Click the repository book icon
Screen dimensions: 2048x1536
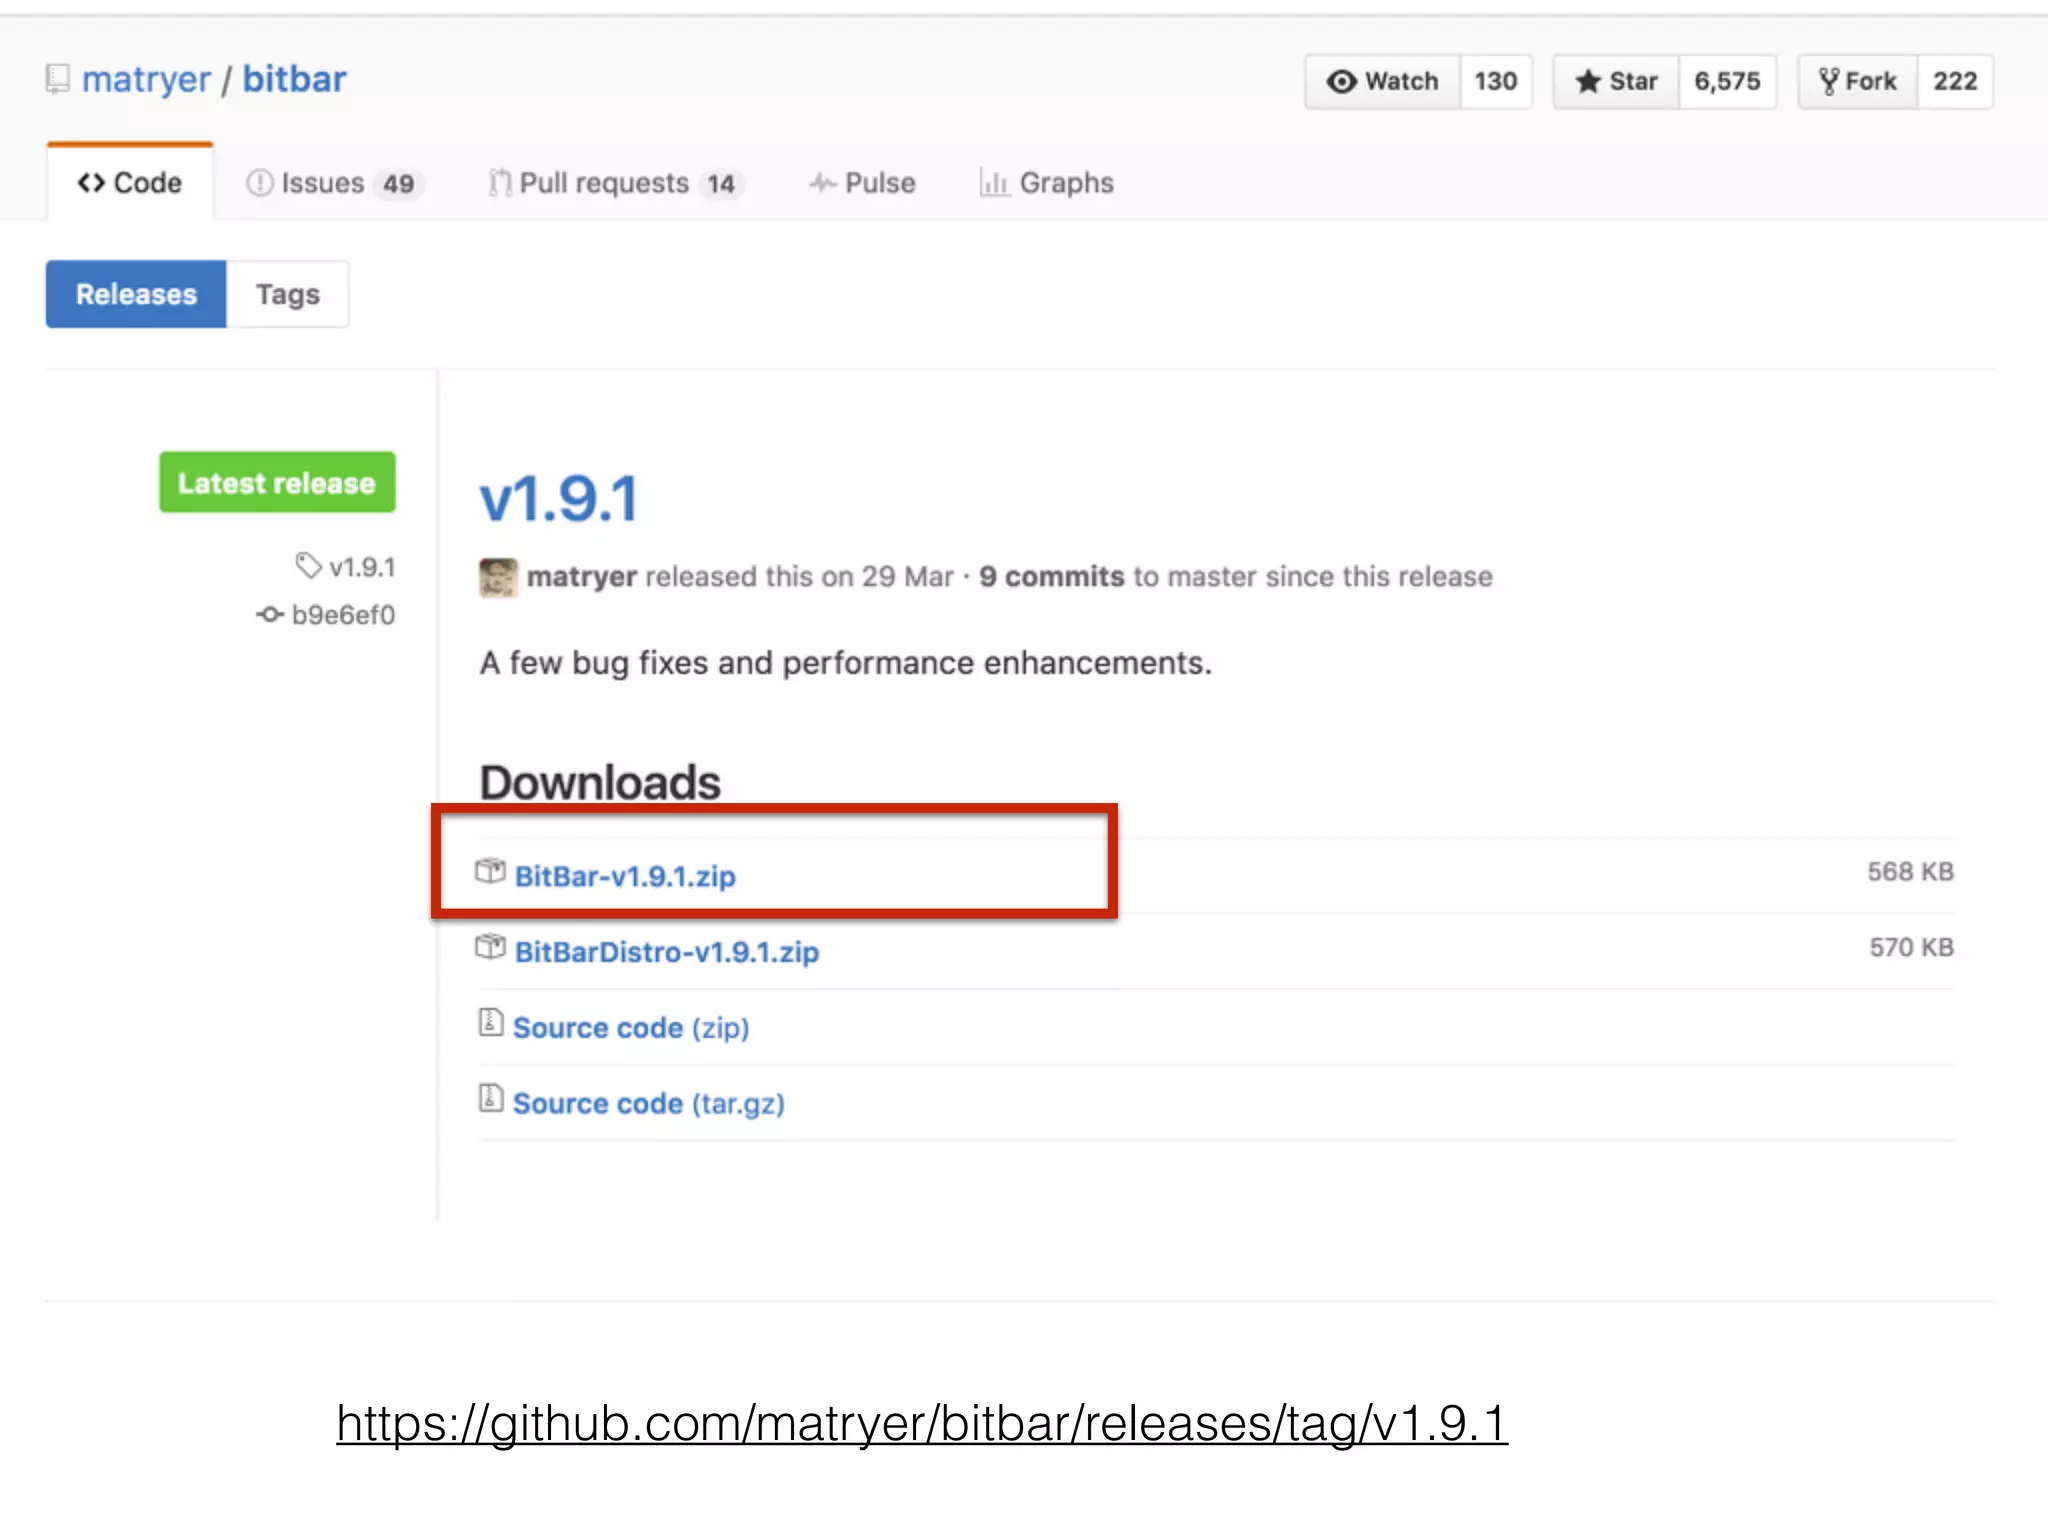58,79
